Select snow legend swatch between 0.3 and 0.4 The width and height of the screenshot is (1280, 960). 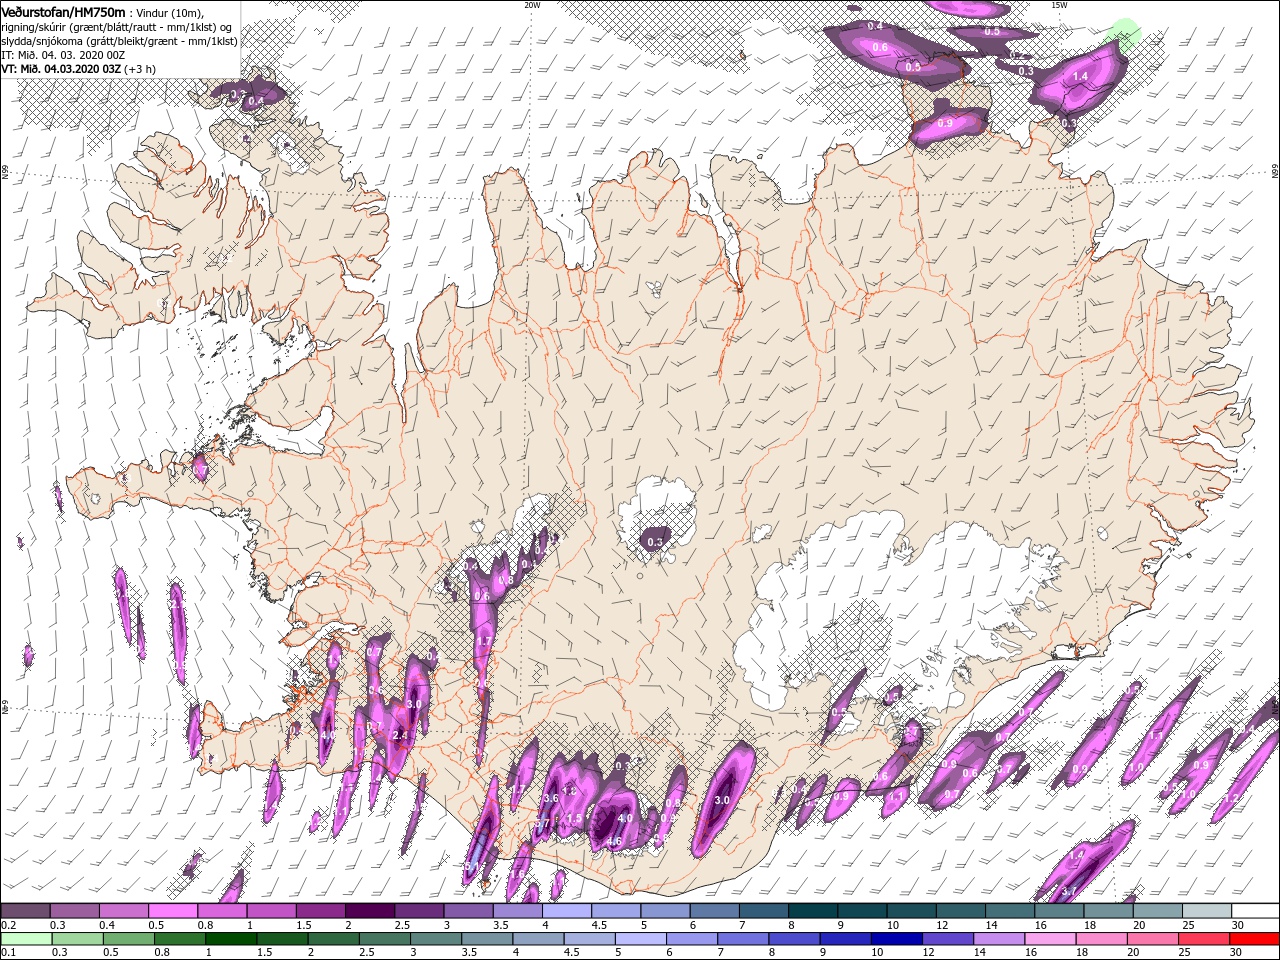coord(74,911)
